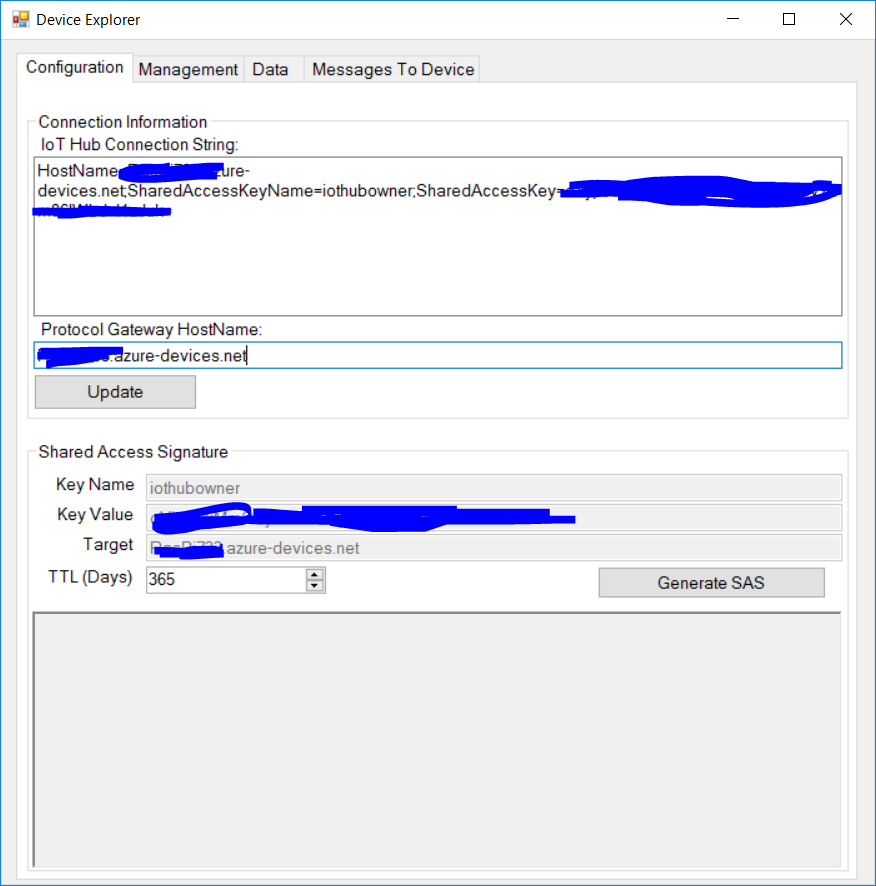Click the TTL (Days) value field

pos(226,580)
